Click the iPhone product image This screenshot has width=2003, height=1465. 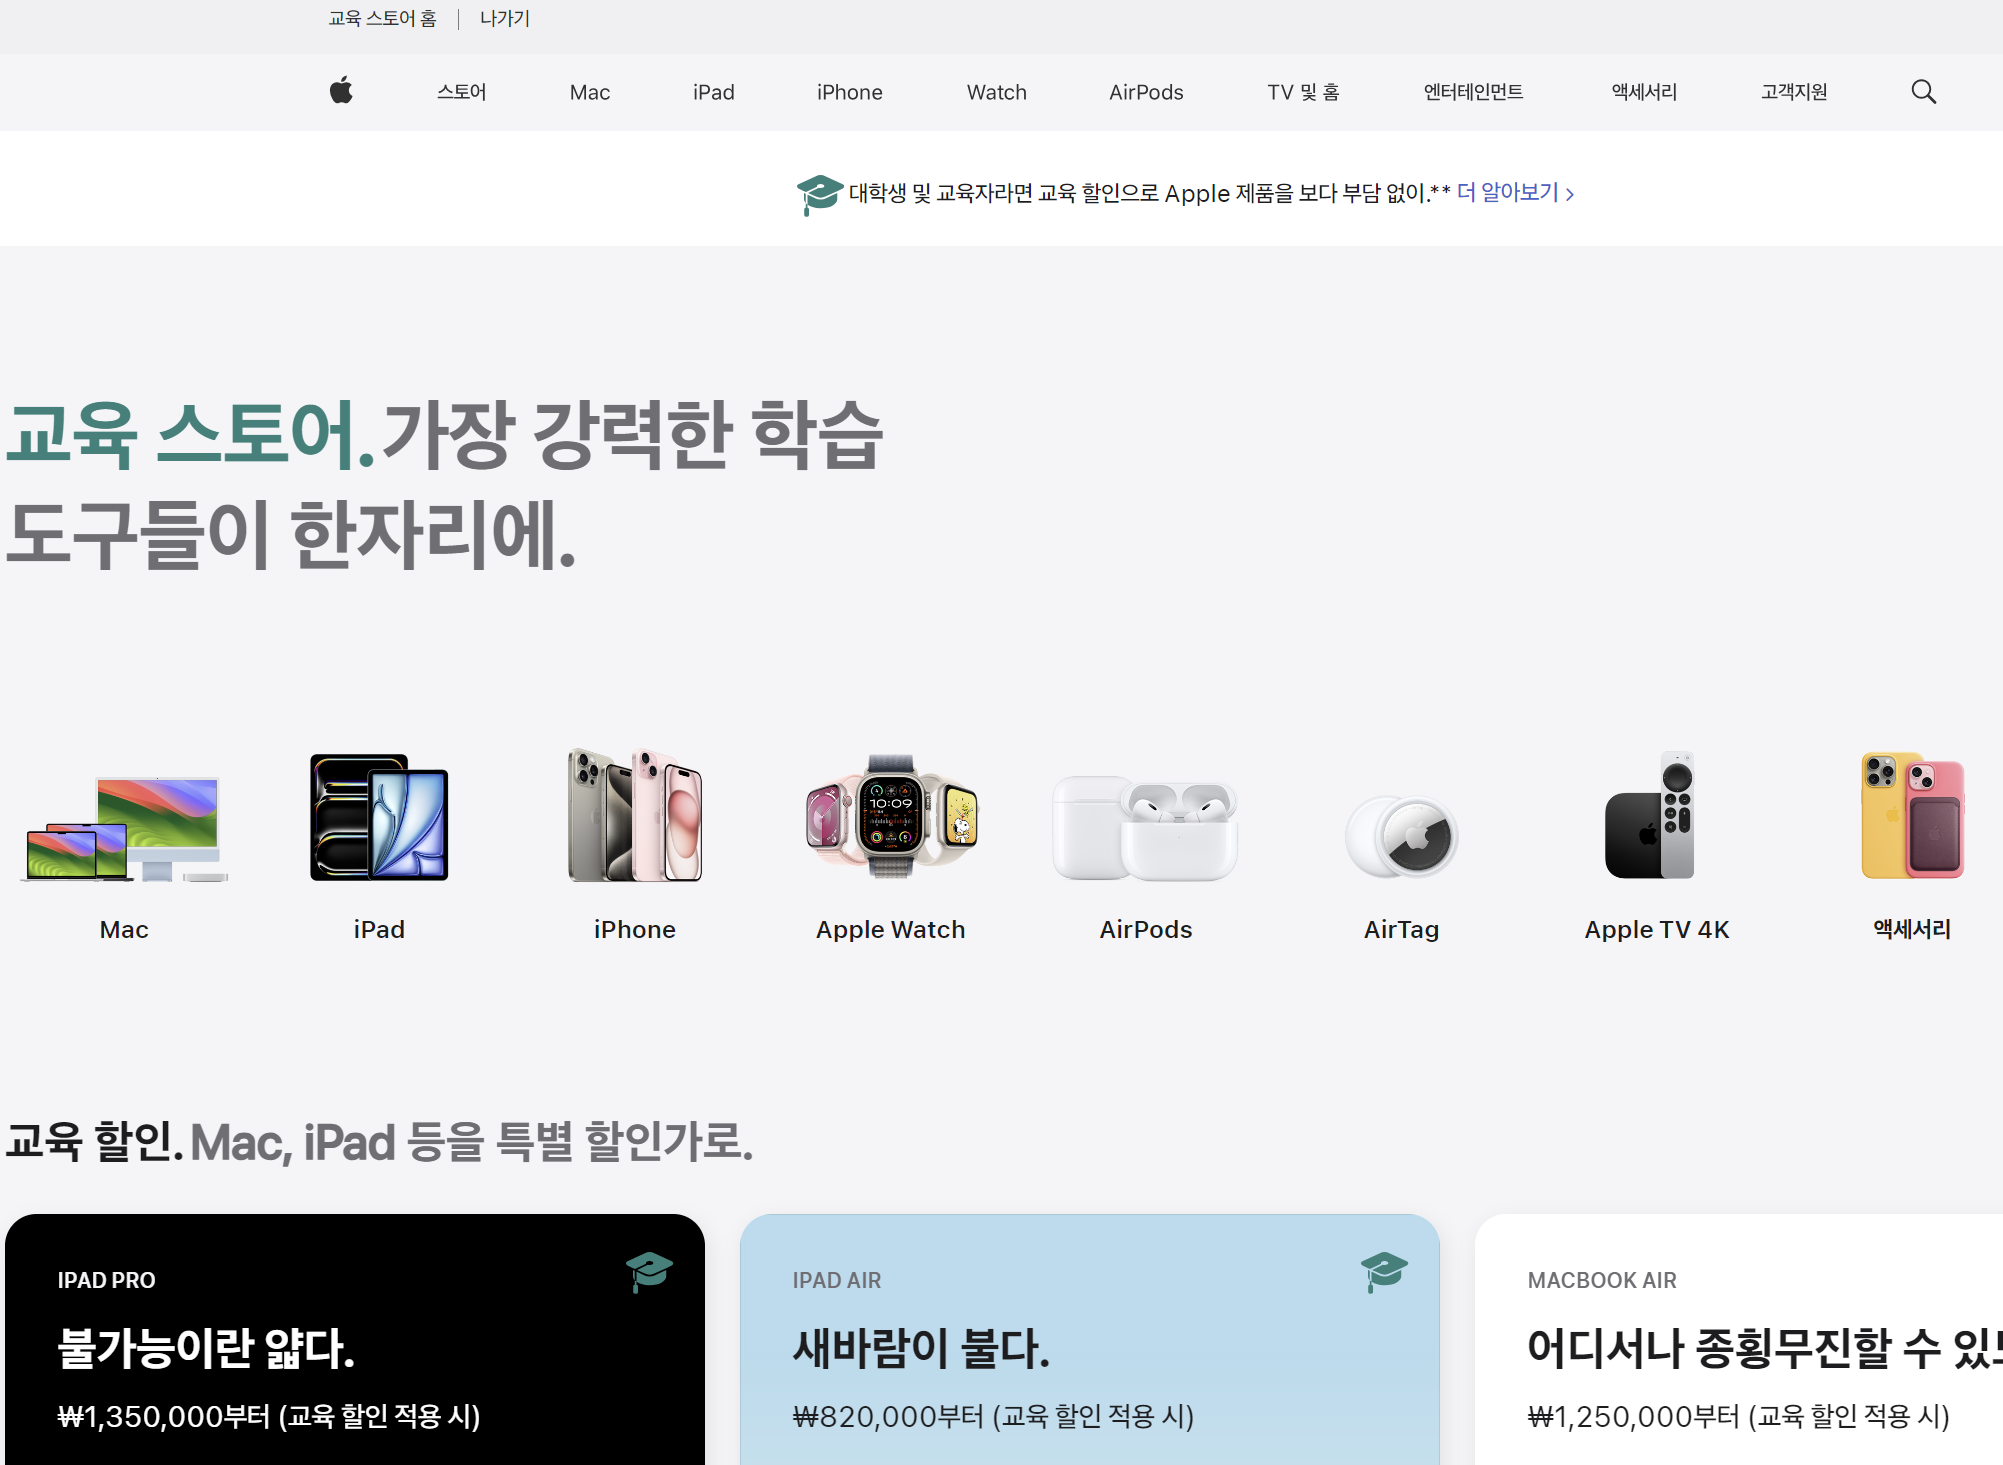635,817
